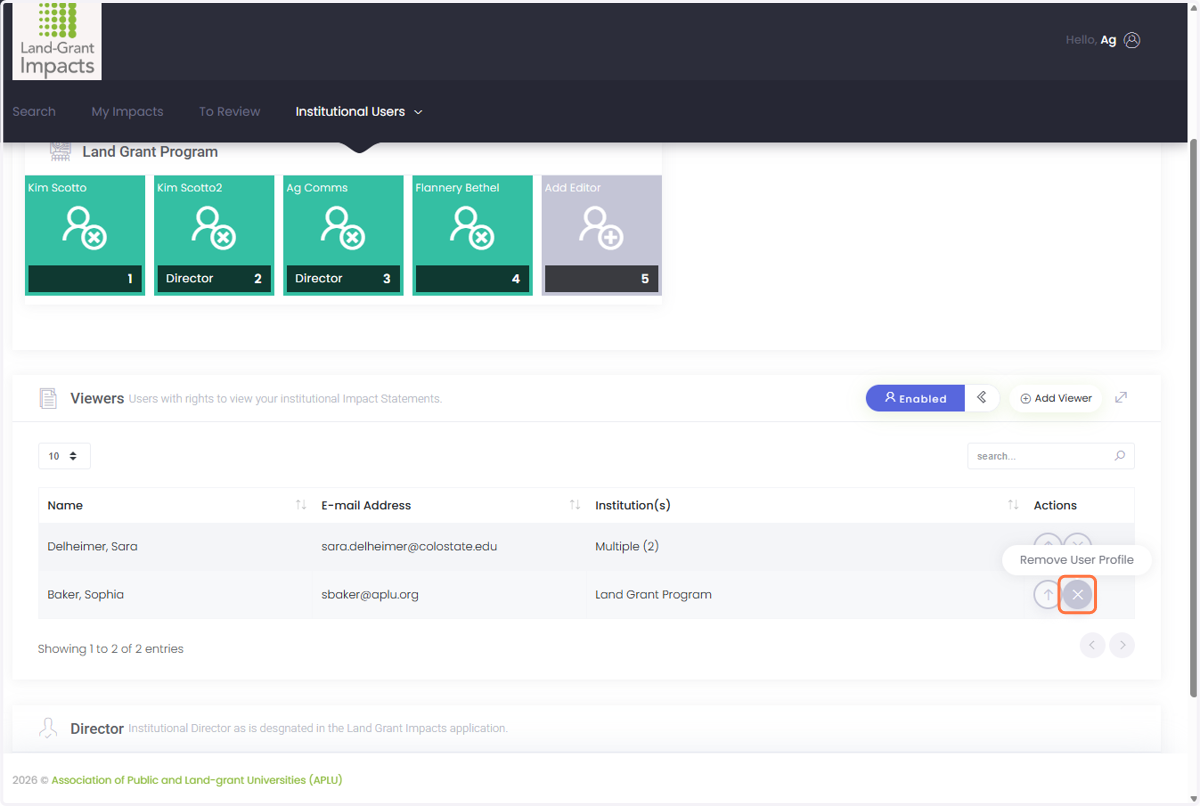
Task: Click the page vertical scrollbar
Action: click(1193, 420)
